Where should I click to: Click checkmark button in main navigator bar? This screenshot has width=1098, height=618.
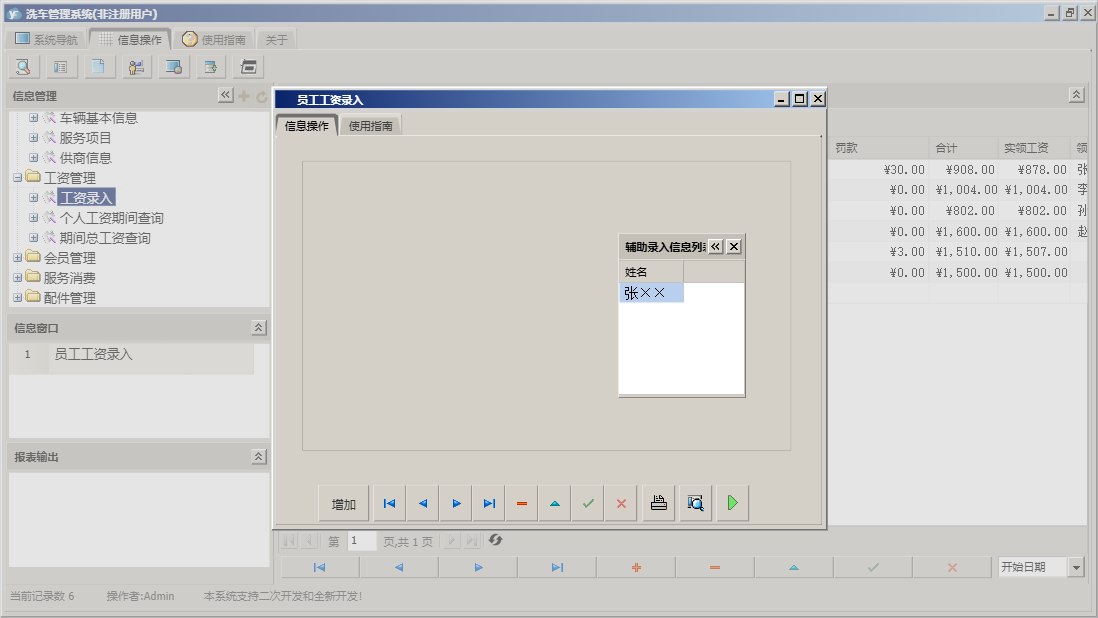pyautogui.click(x=873, y=568)
